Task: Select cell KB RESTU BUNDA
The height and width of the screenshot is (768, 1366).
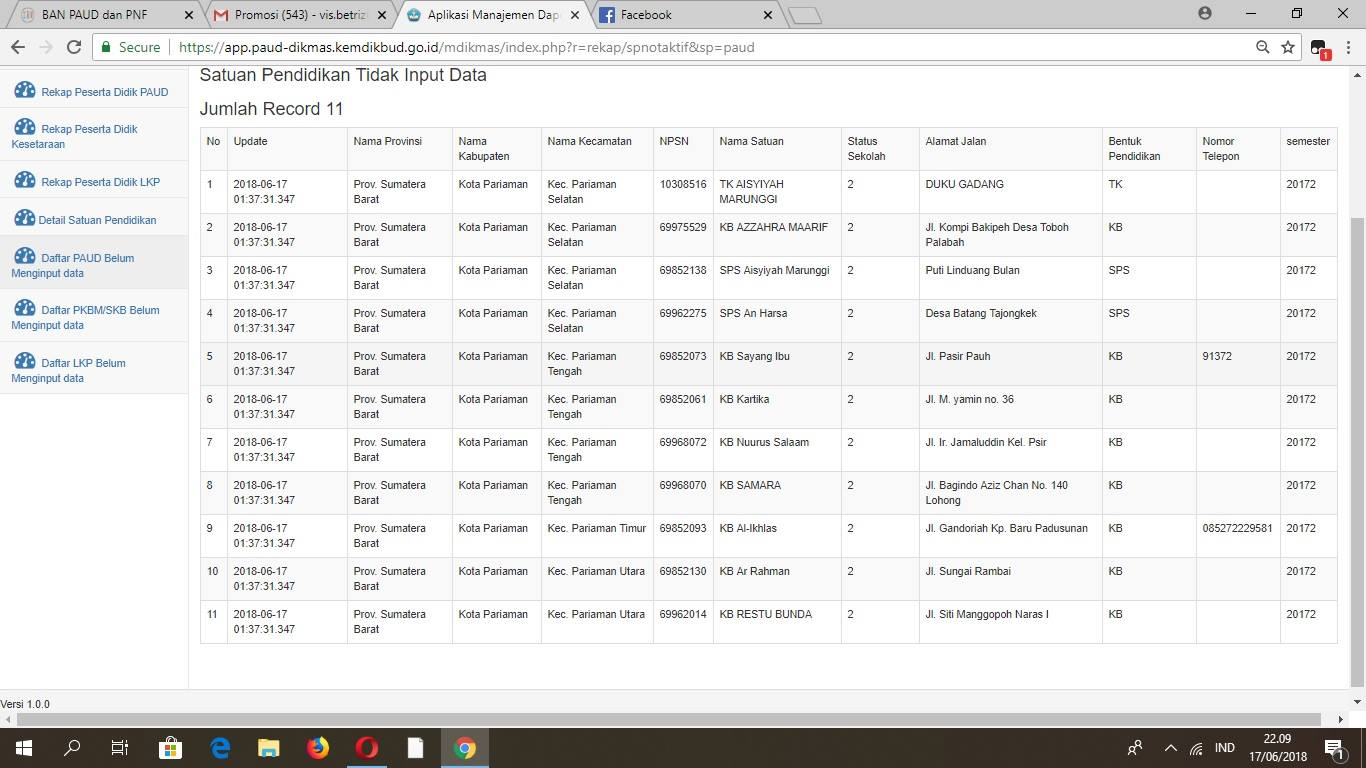Action: (777, 622)
